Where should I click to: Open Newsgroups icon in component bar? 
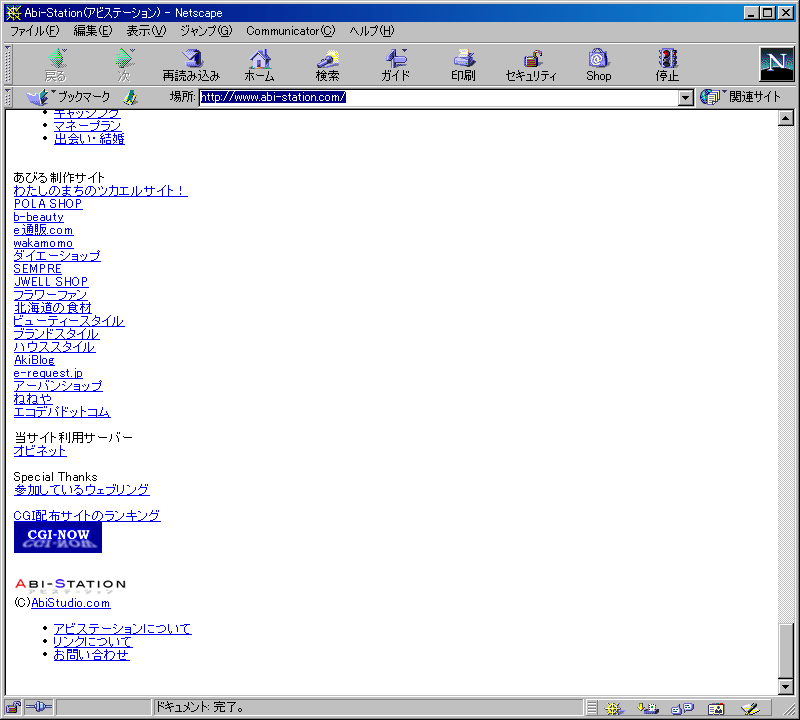(x=682, y=708)
